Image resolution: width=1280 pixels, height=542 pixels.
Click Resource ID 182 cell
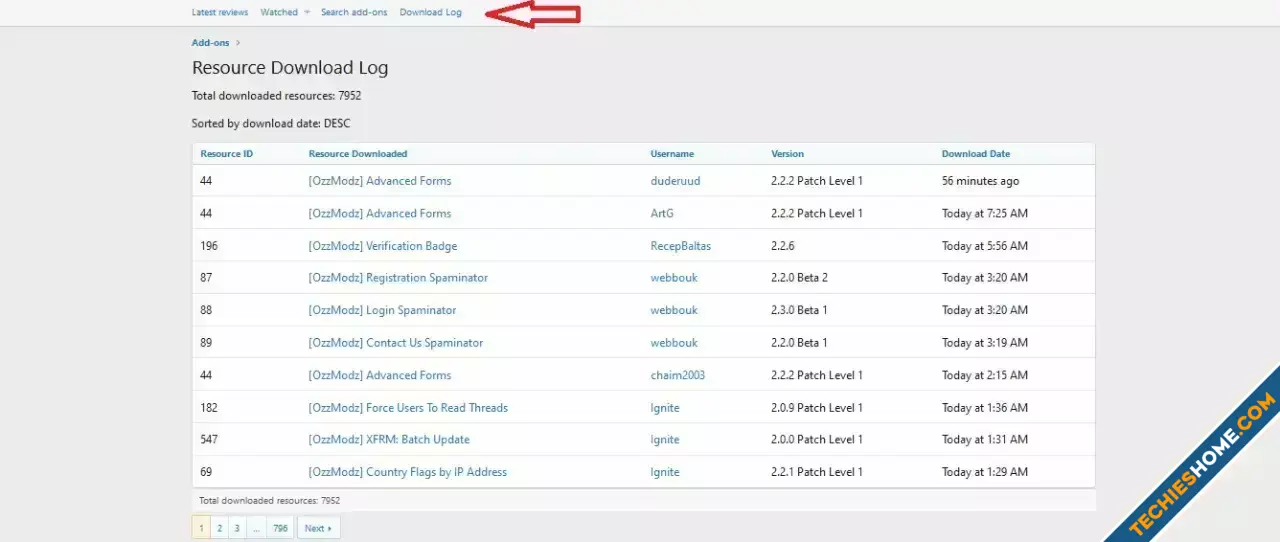pyautogui.click(x=209, y=408)
